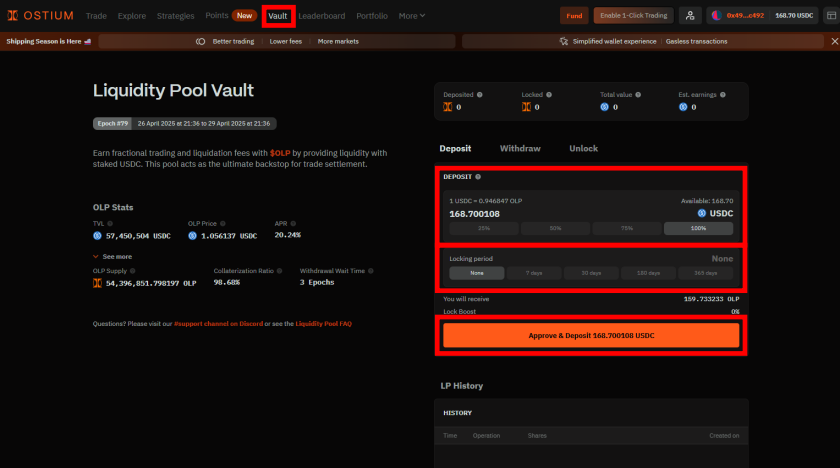
Task: Click the 168.70 USDC wallet balance
Action: pos(794,16)
